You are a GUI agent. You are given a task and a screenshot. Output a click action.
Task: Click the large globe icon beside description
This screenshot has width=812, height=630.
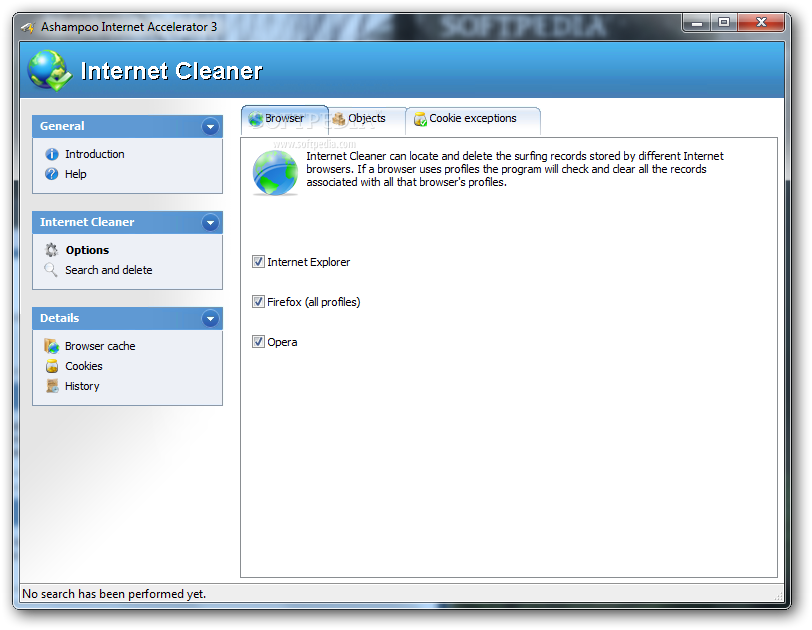[x=275, y=173]
